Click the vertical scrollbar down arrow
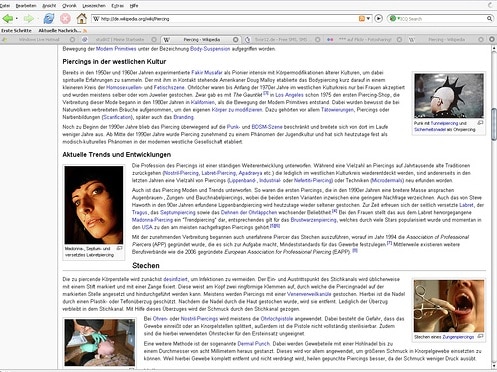This screenshot has width=497, height=372. point(494,365)
